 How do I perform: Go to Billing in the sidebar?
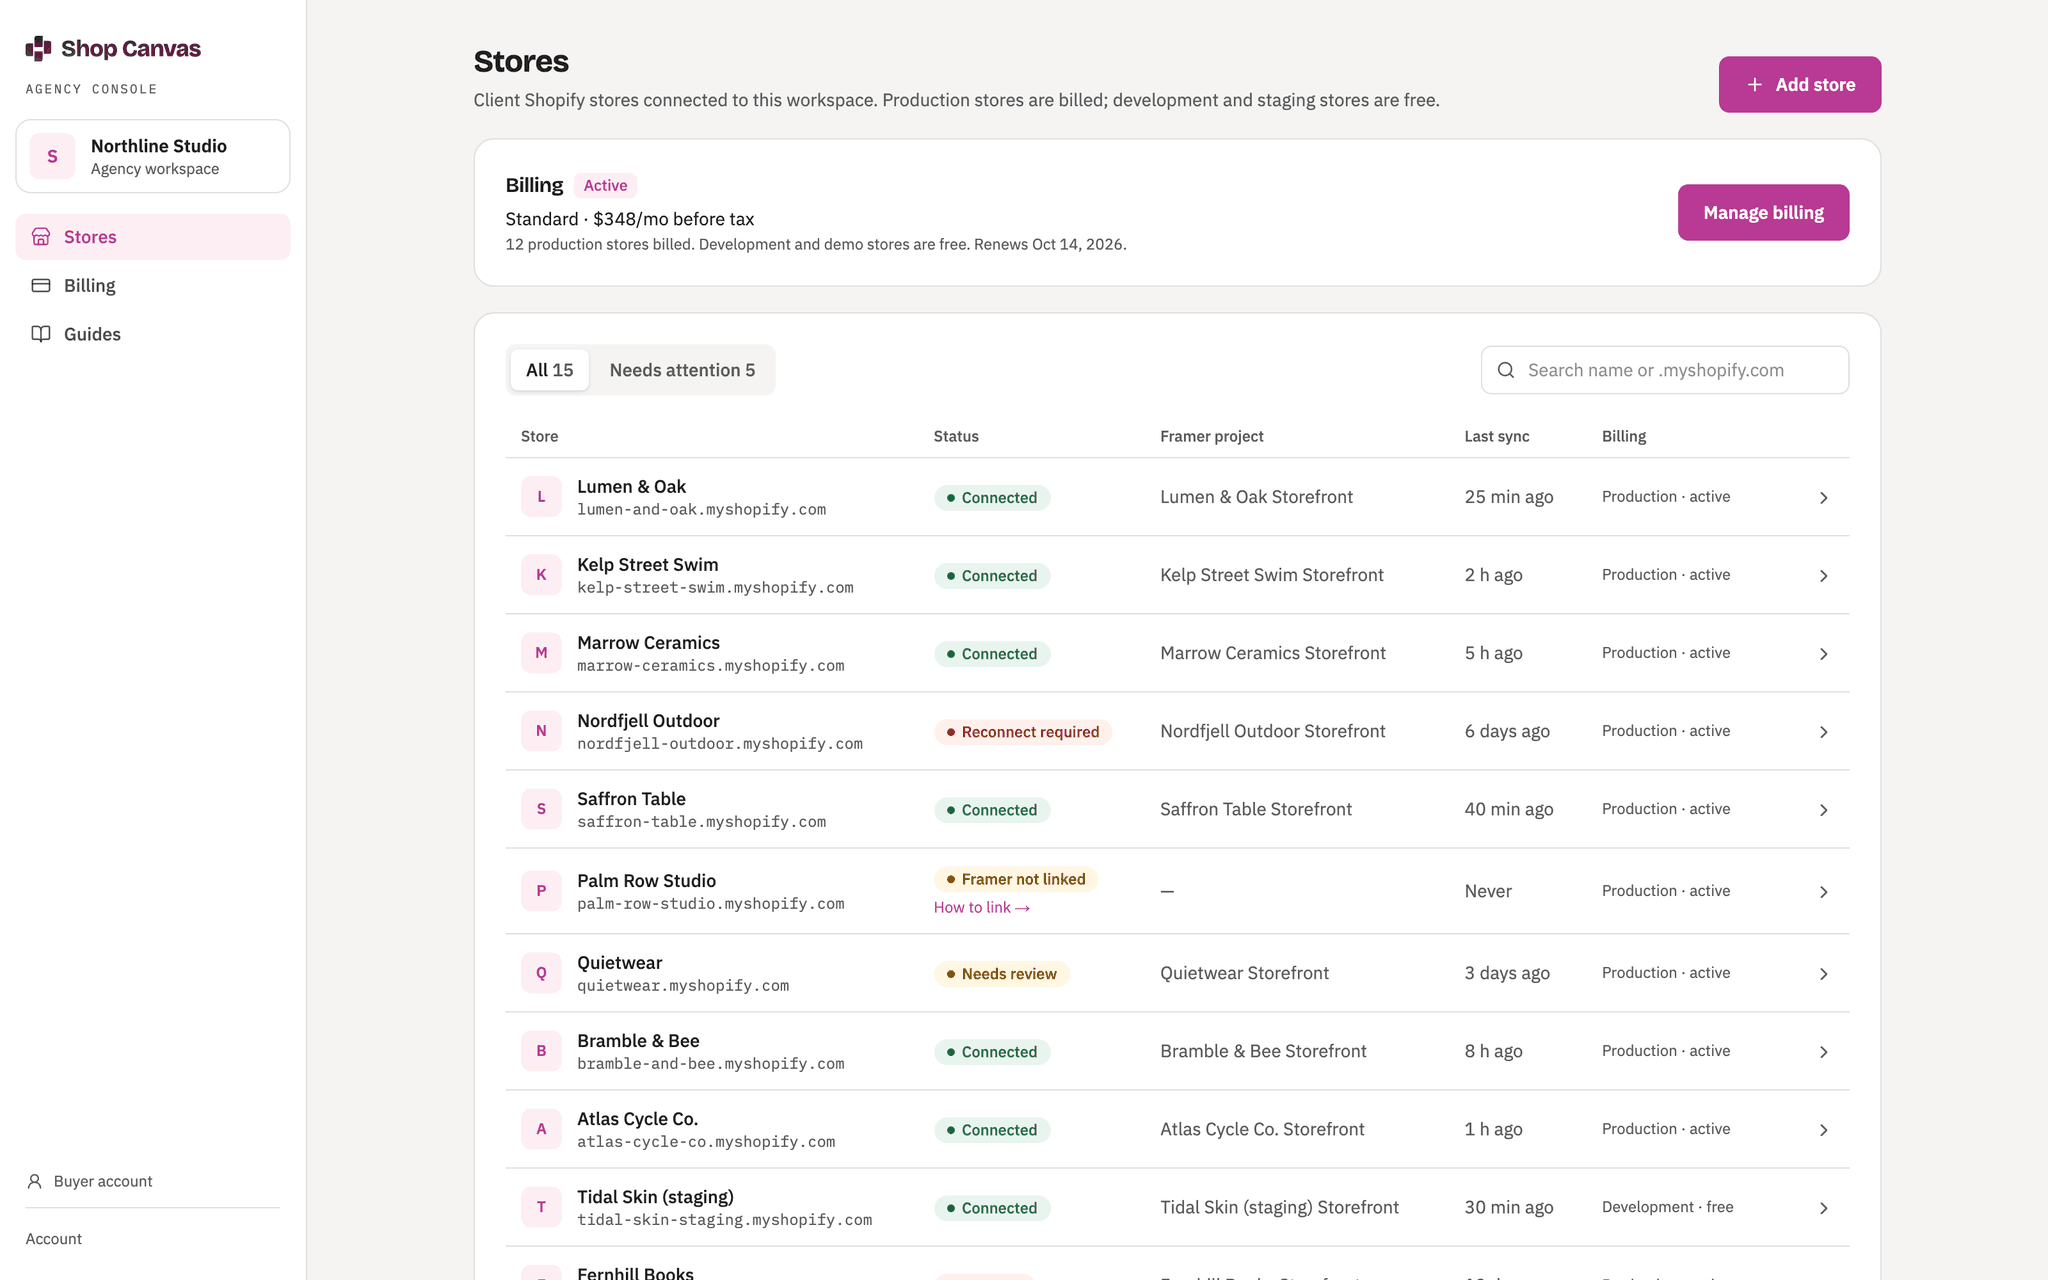pyautogui.click(x=153, y=286)
